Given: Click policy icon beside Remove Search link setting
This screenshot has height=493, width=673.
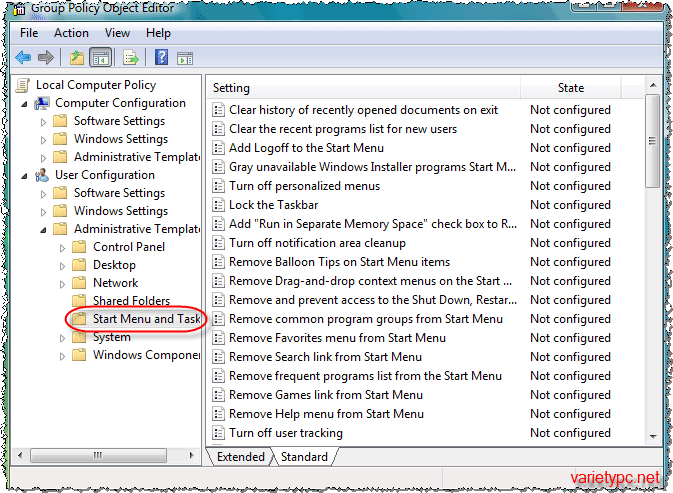Looking at the screenshot, I should click(x=218, y=357).
